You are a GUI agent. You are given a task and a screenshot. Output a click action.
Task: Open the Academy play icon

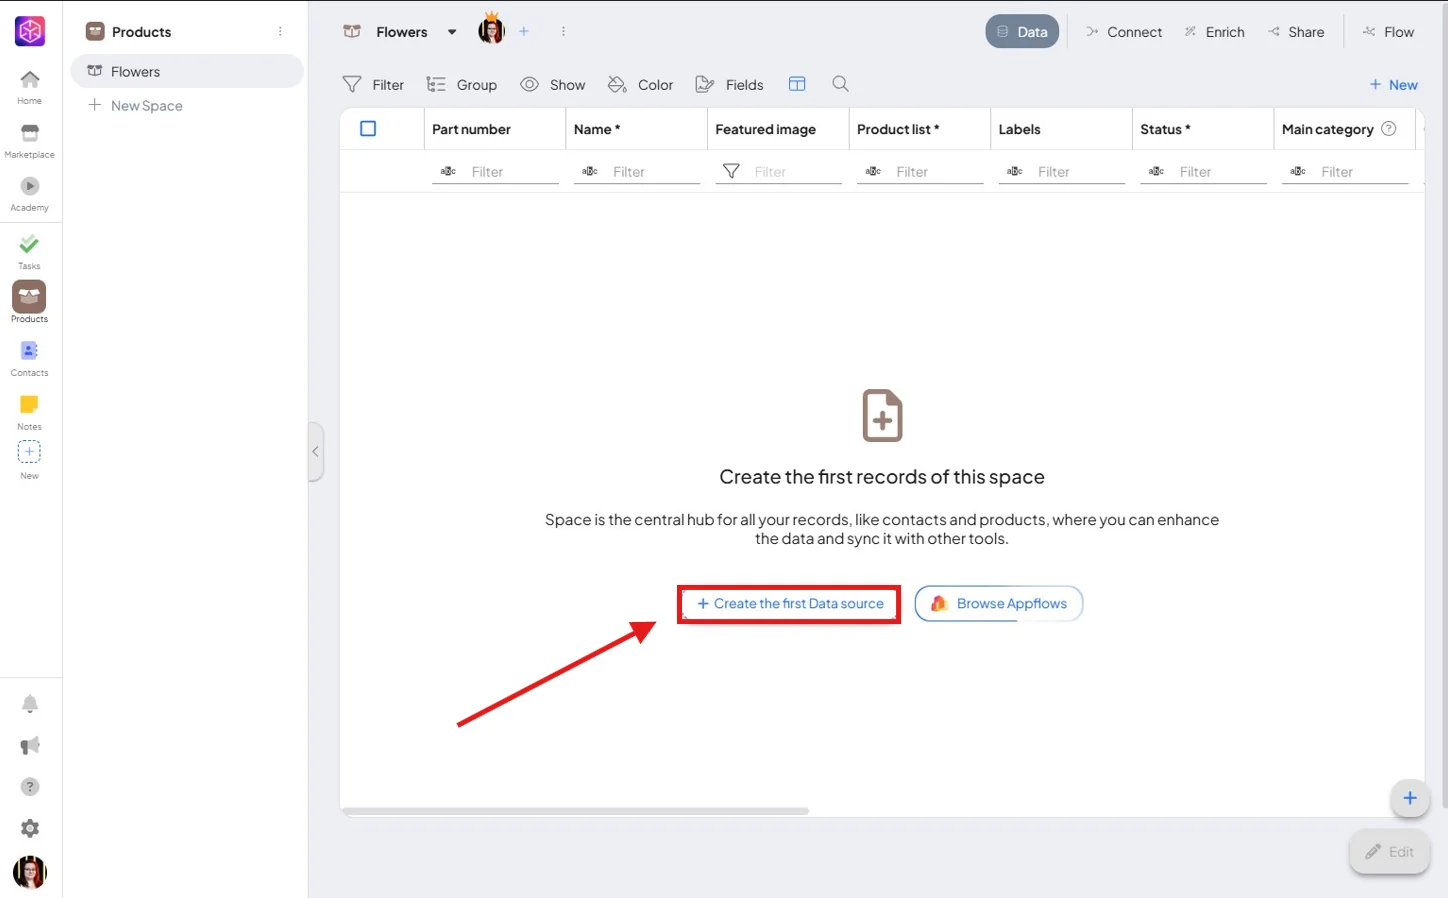click(x=29, y=186)
